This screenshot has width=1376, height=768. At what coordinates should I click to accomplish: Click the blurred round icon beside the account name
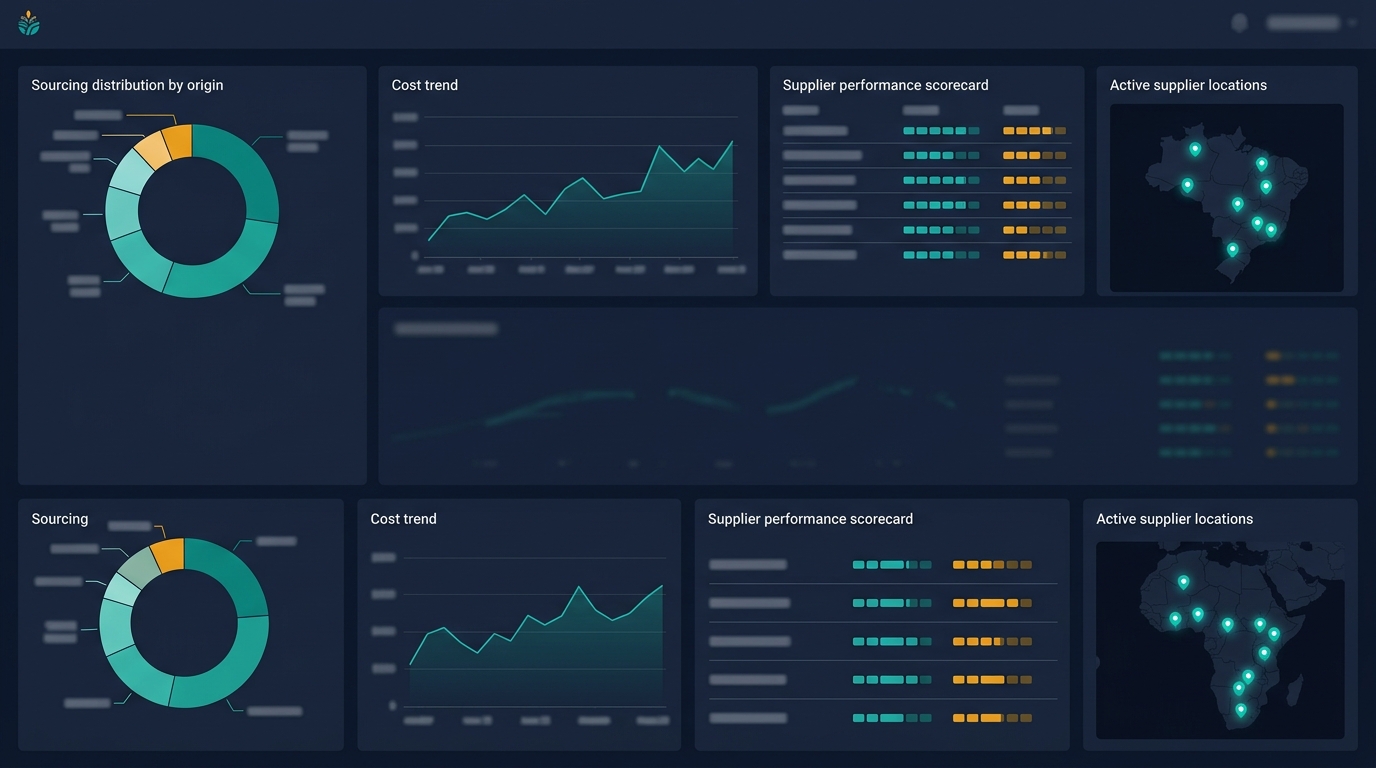click(1239, 22)
